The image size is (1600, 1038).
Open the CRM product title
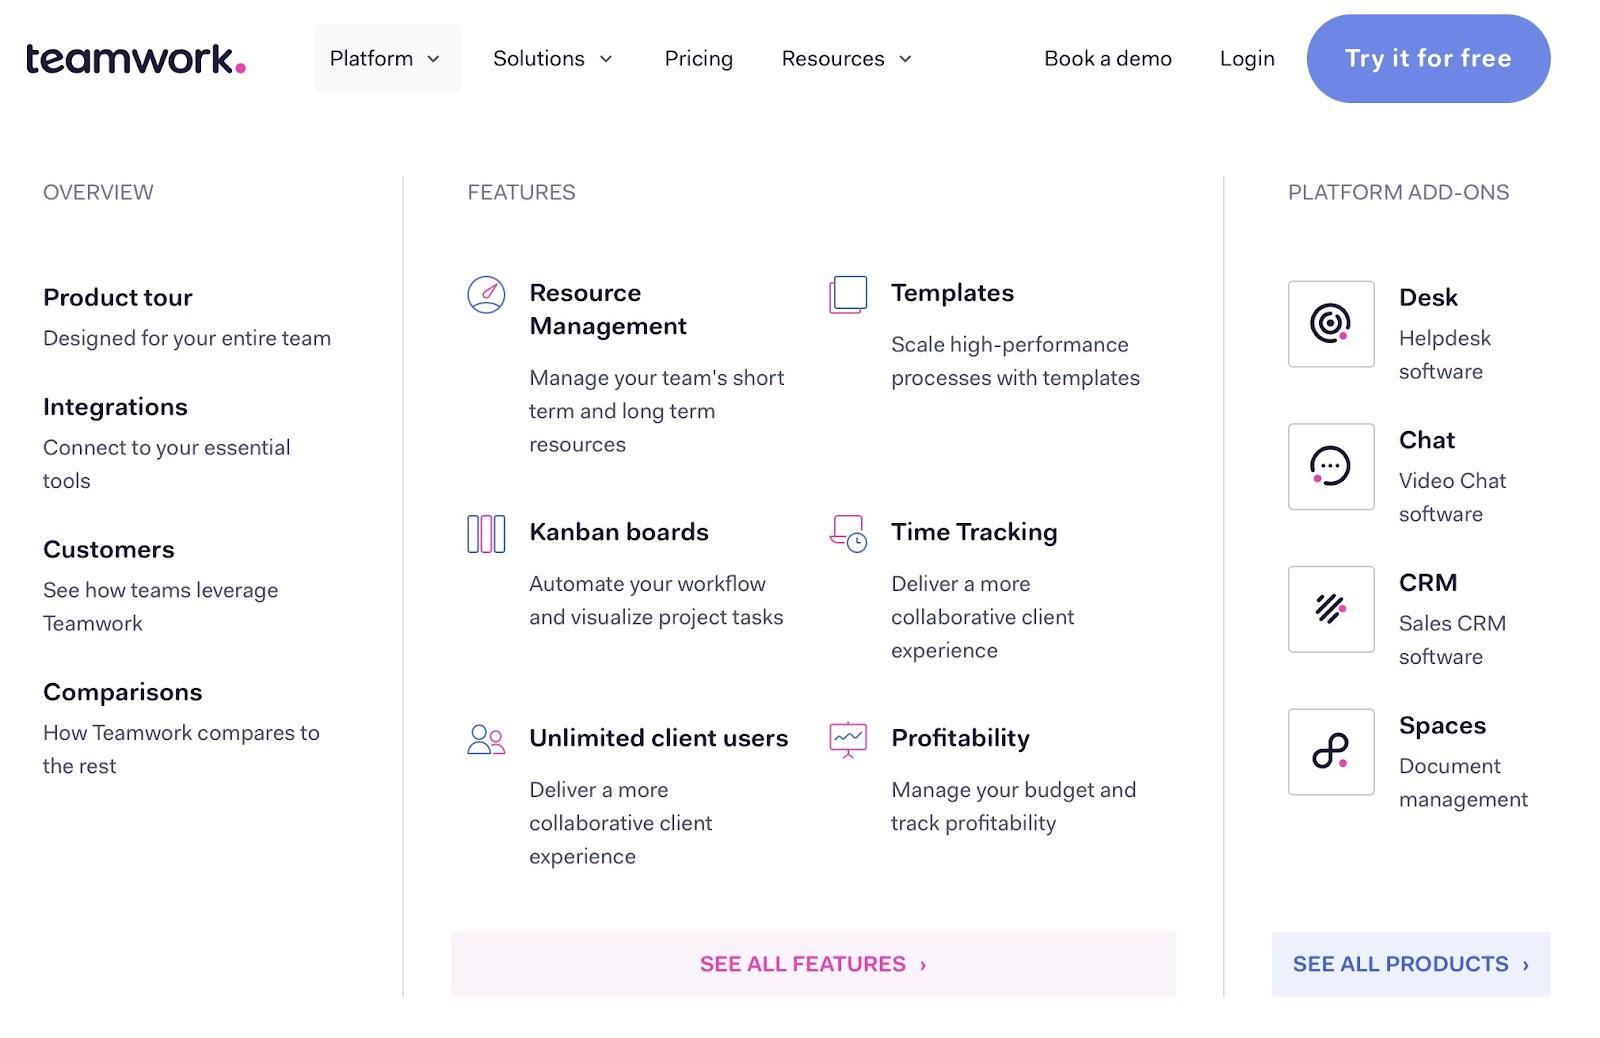[x=1428, y=582]
